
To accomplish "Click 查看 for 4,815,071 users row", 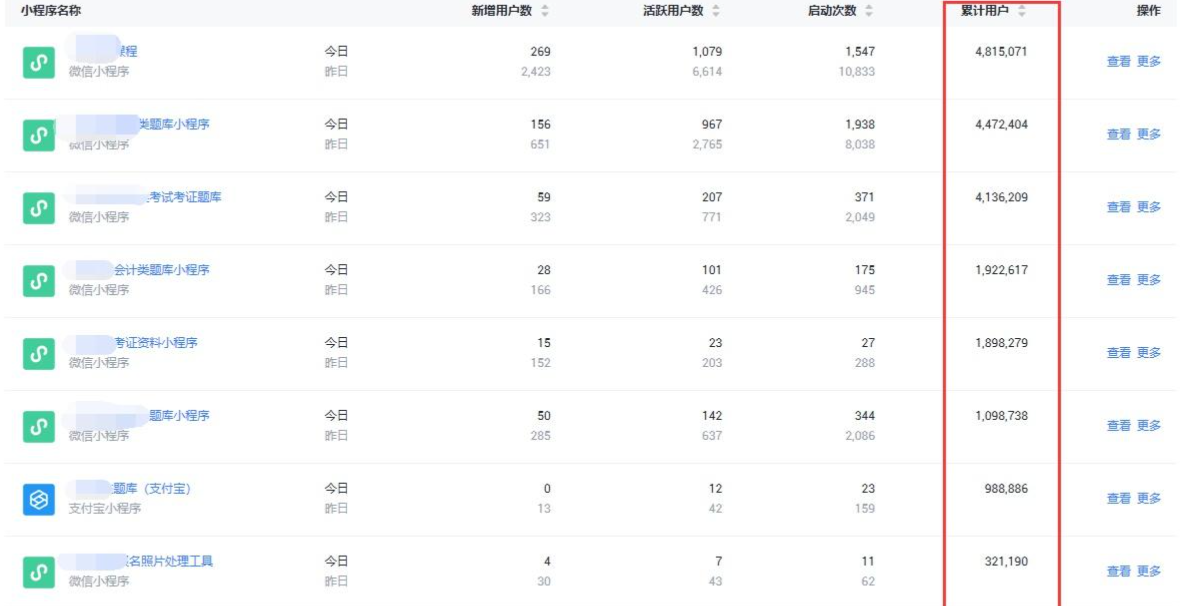I will [x=1119, y=62].
